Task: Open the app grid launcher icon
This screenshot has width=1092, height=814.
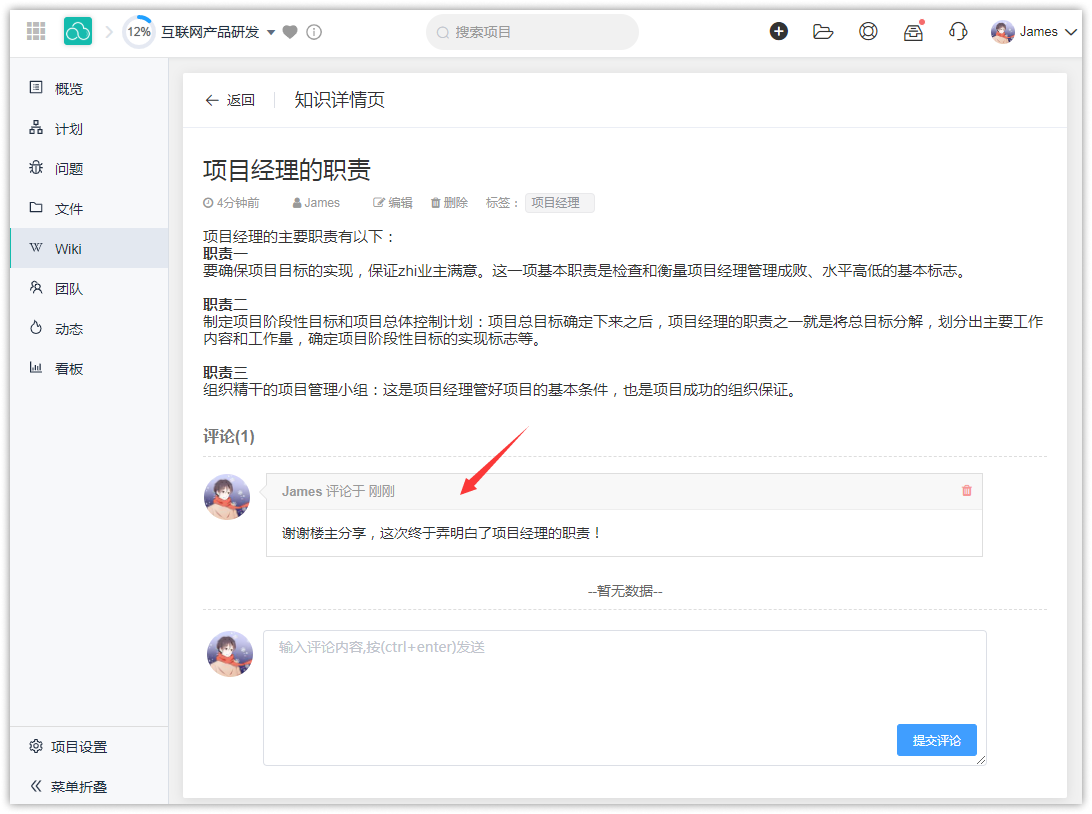Action: point(36,32)
